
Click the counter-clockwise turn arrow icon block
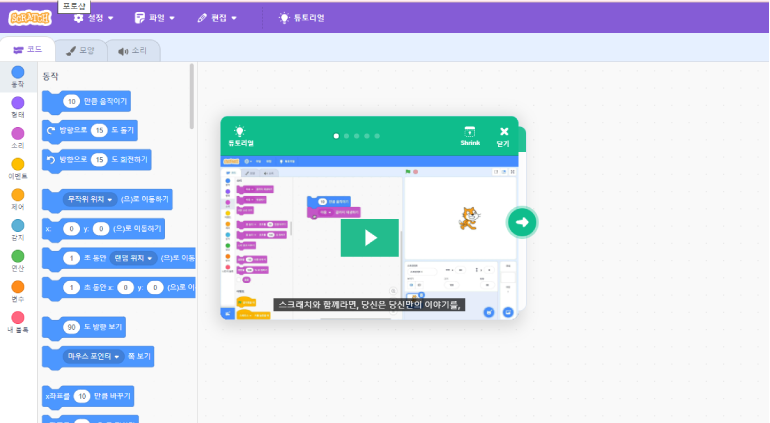click(51, 160)
